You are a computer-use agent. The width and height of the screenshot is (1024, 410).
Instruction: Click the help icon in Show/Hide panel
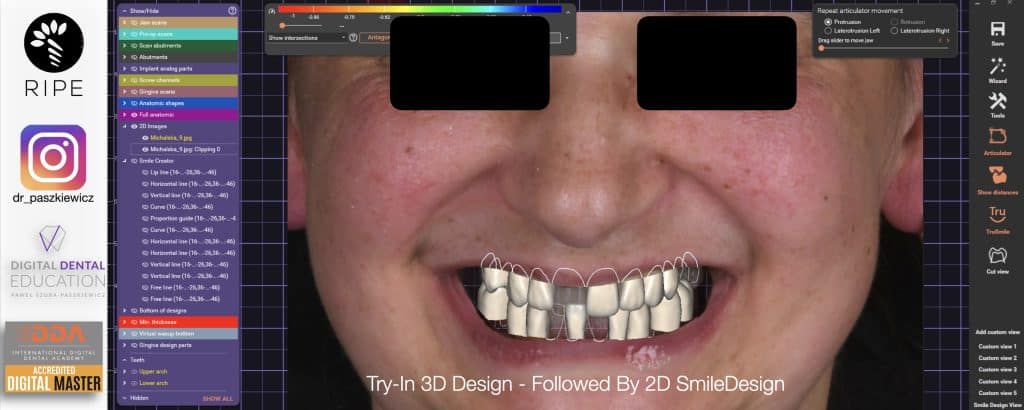click(x=232, y=10)
